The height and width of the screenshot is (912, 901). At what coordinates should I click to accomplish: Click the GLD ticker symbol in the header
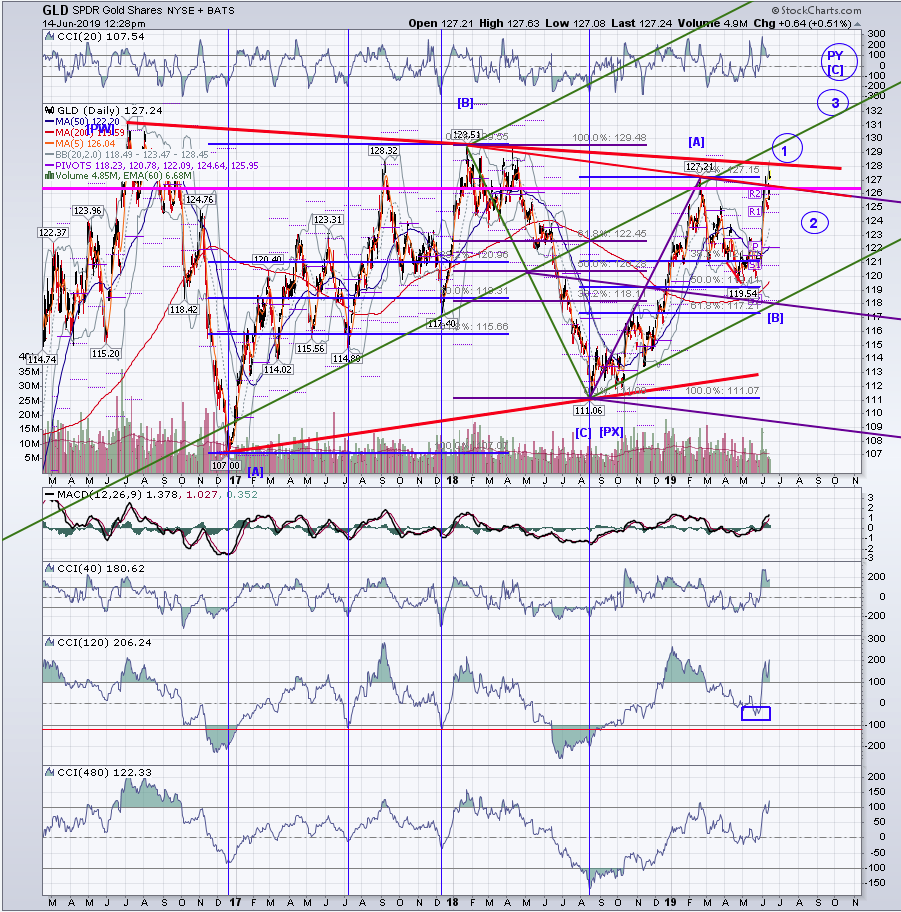[x=55, y=10]
